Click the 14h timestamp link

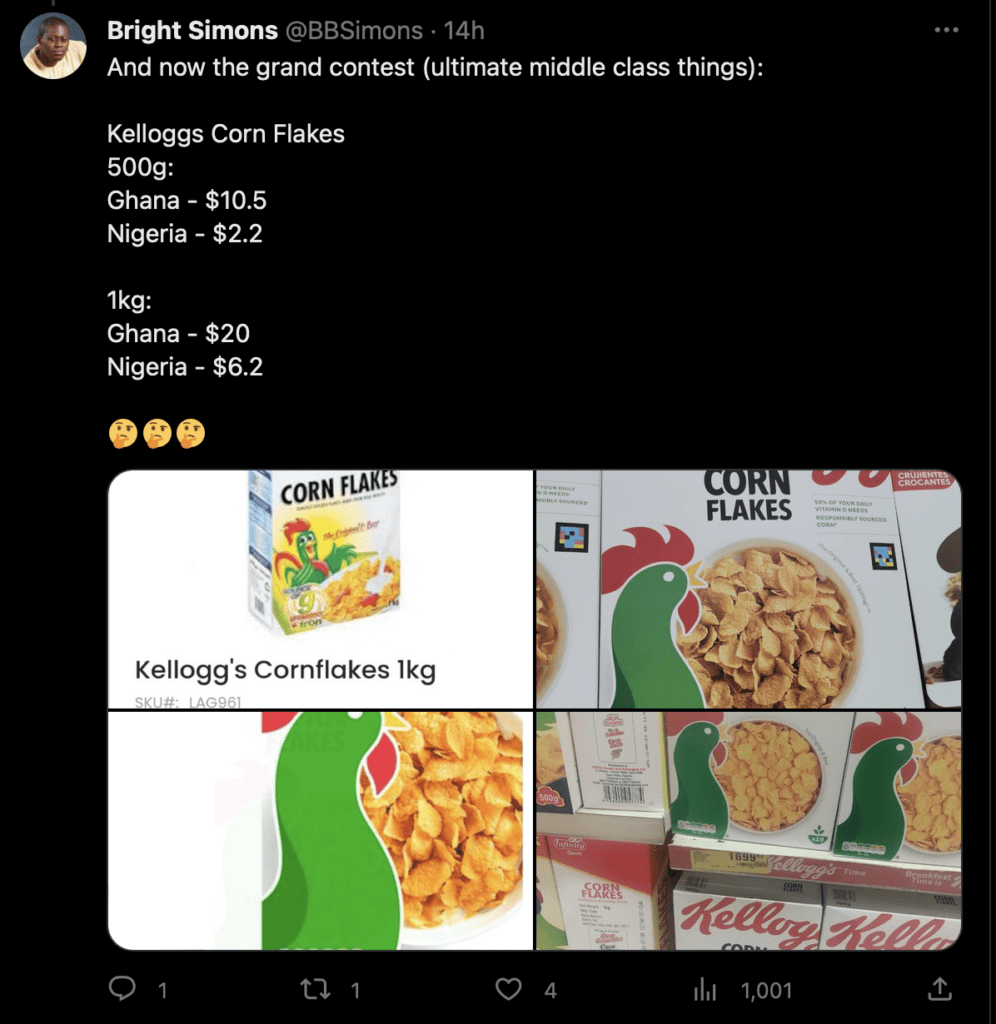(464, 31)
